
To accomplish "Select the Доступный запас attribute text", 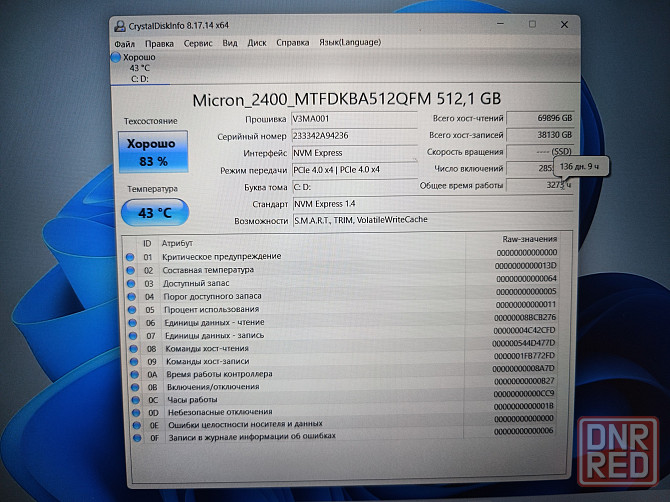I will point(196,283).
